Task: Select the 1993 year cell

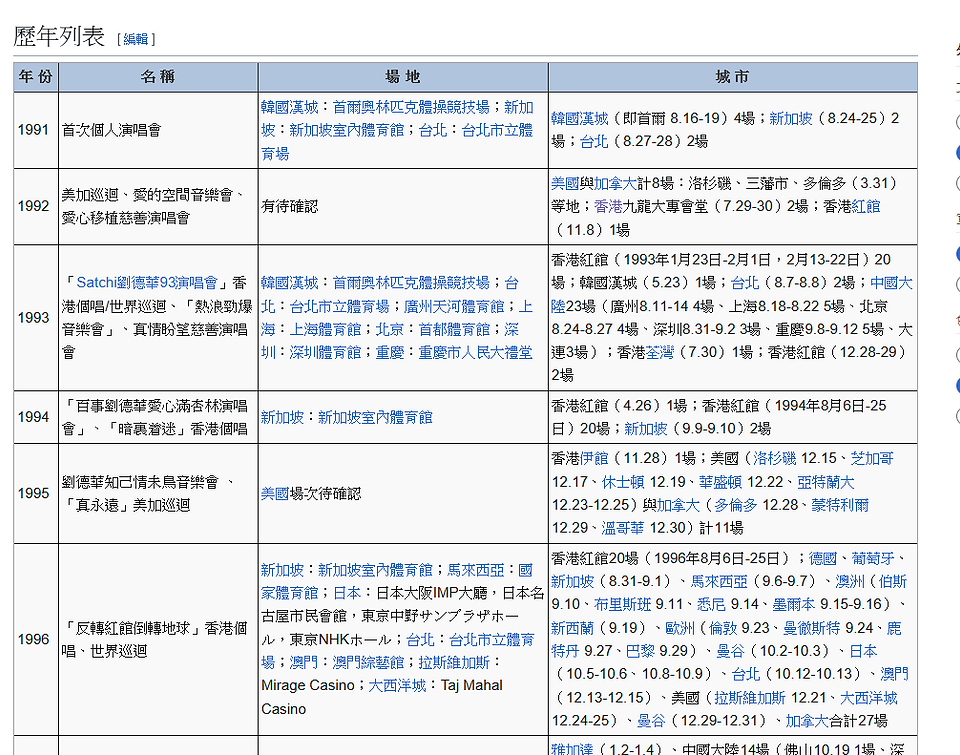Action: [36, 317]
